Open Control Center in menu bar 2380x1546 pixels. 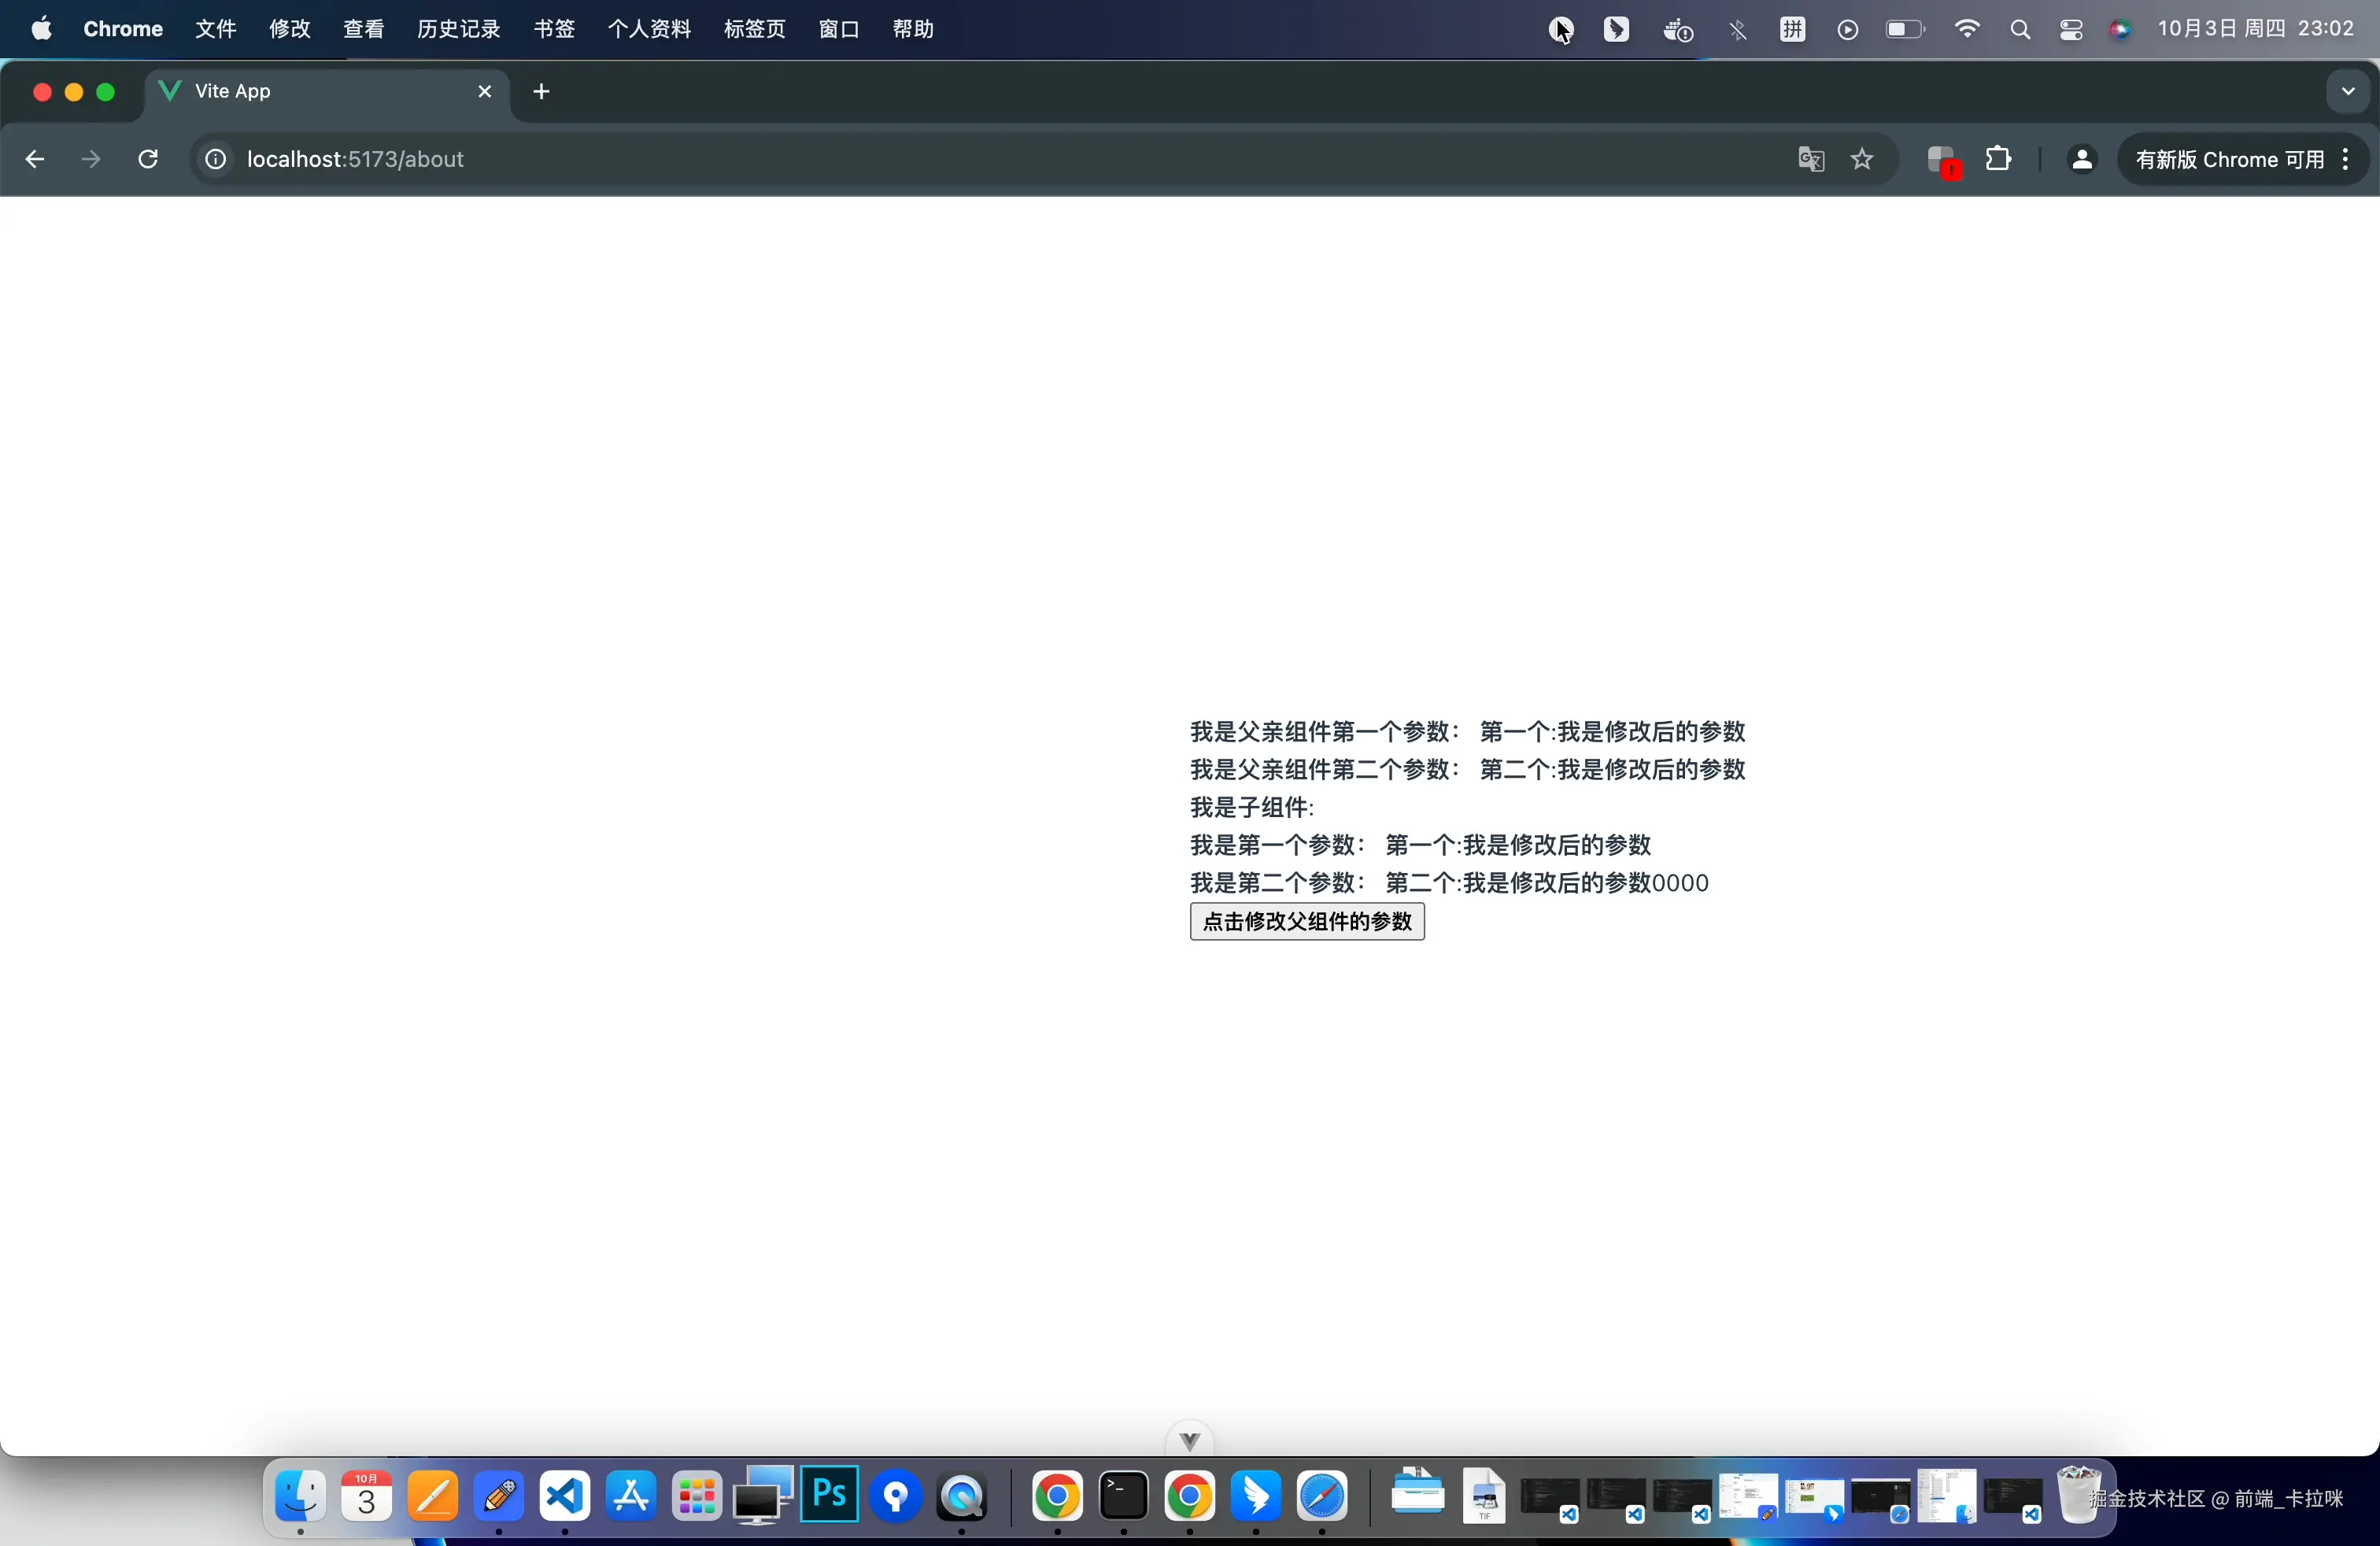2071,30
